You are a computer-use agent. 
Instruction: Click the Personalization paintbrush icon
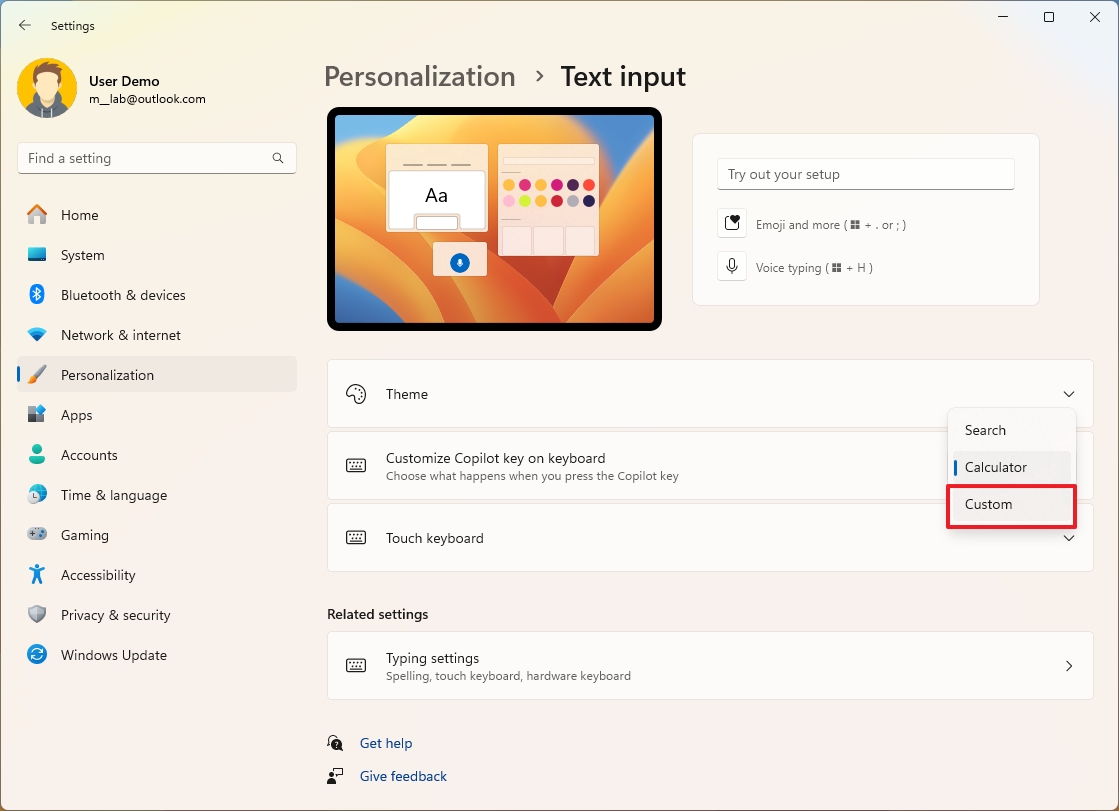(37, 375)
